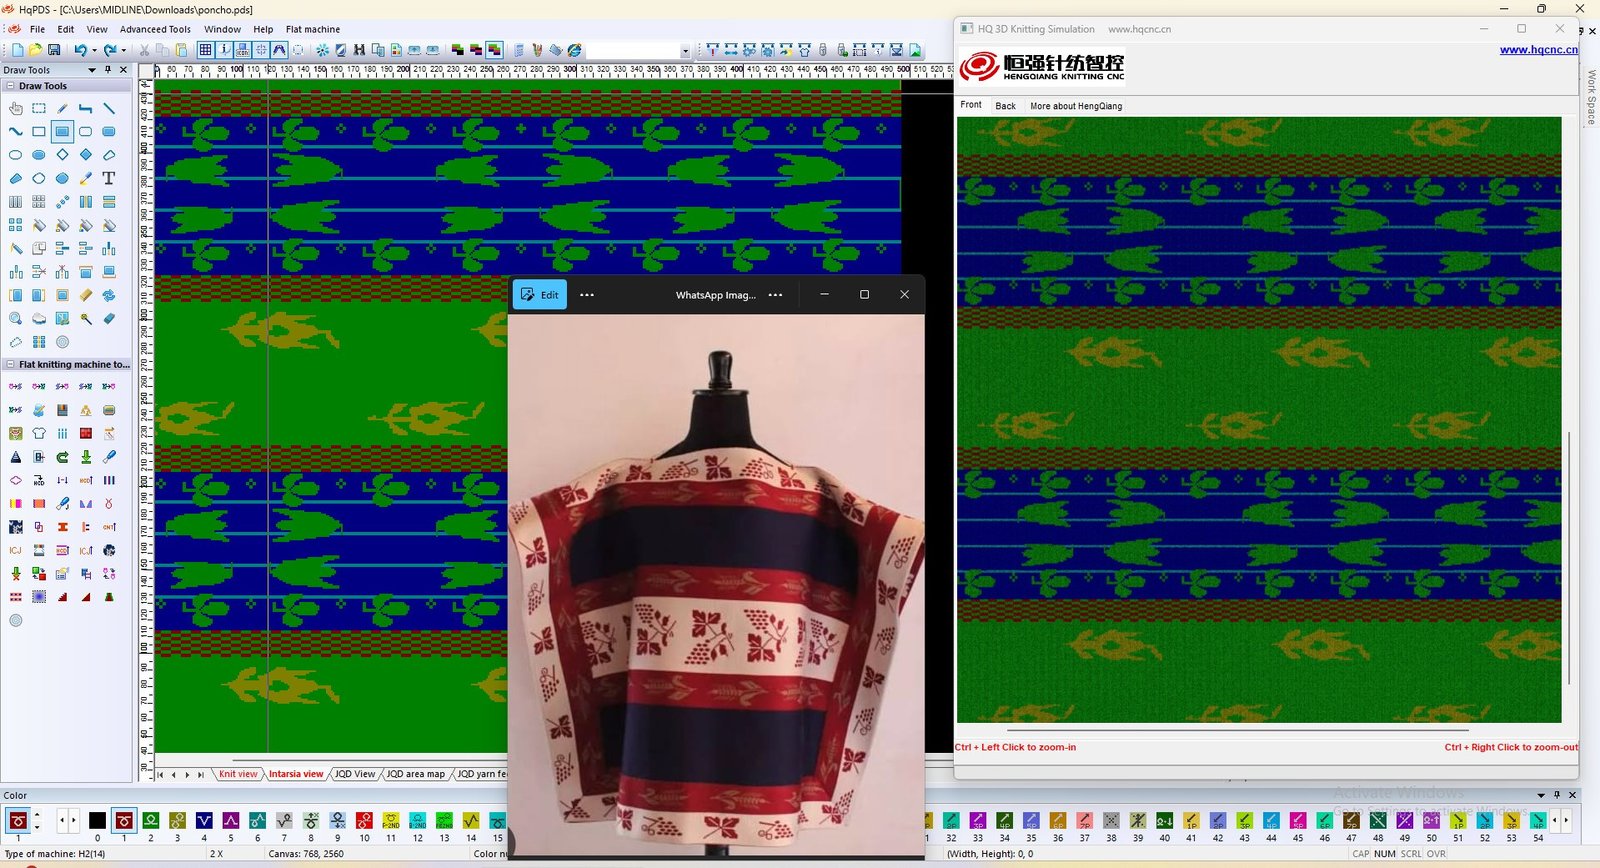Toggle the needle outline toolbar button
The image size is (1600, 868).
coord(279,50)
